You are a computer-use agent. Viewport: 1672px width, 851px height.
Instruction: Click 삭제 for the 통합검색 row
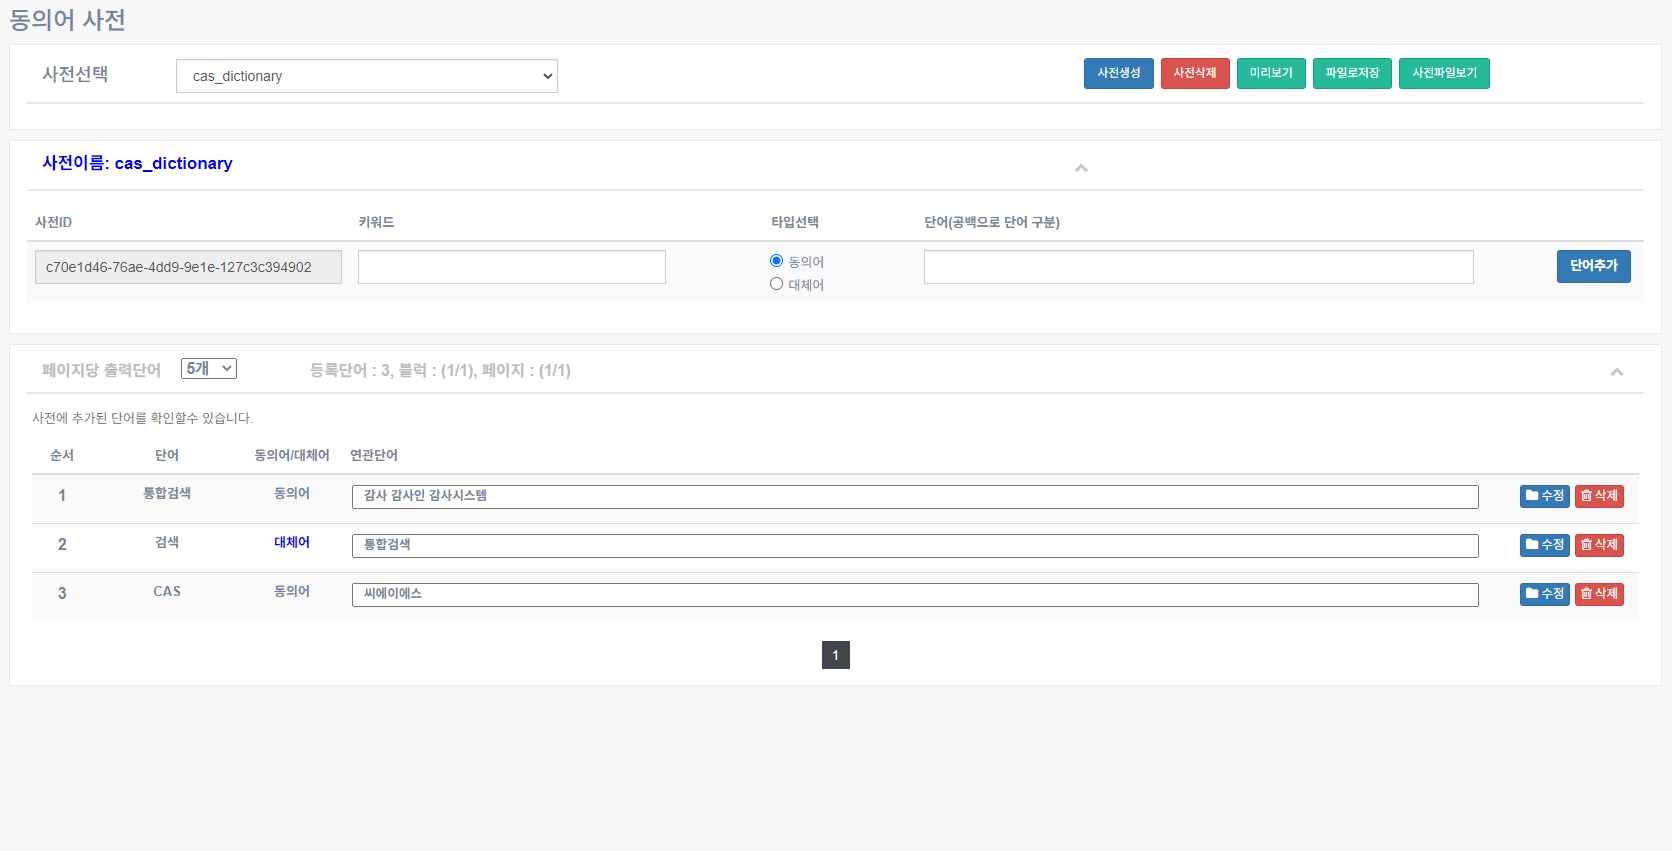1599,496
